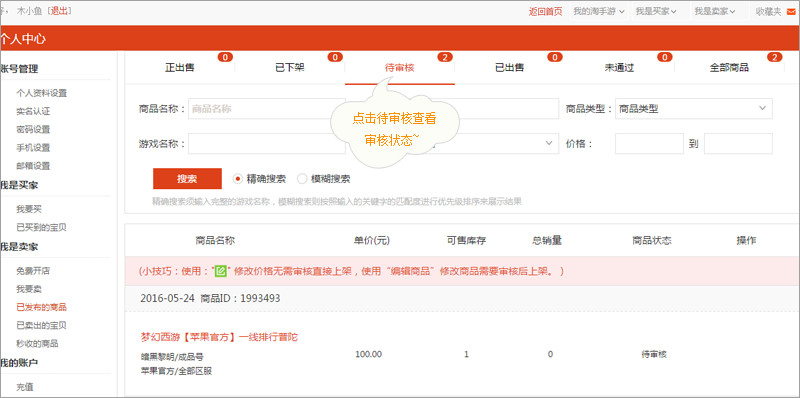Select 模糊搜索 radio button
The width and height of the screenshot is (800, 398).
(x=302, y=179)
